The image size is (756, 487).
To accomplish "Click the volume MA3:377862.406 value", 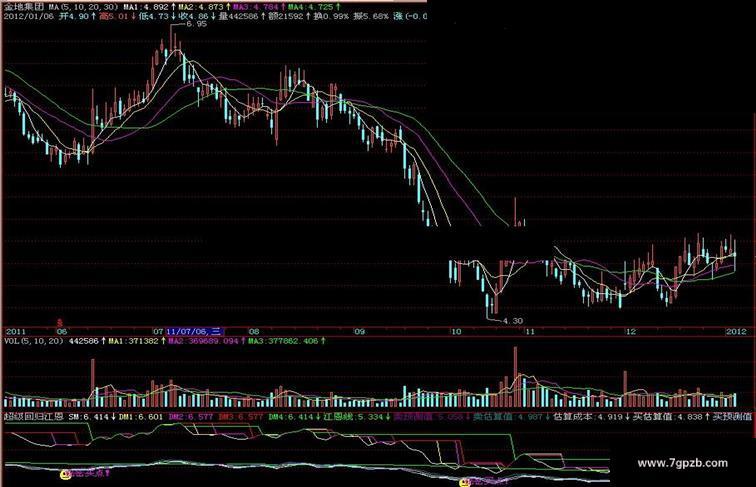I will tap(286, 341).
